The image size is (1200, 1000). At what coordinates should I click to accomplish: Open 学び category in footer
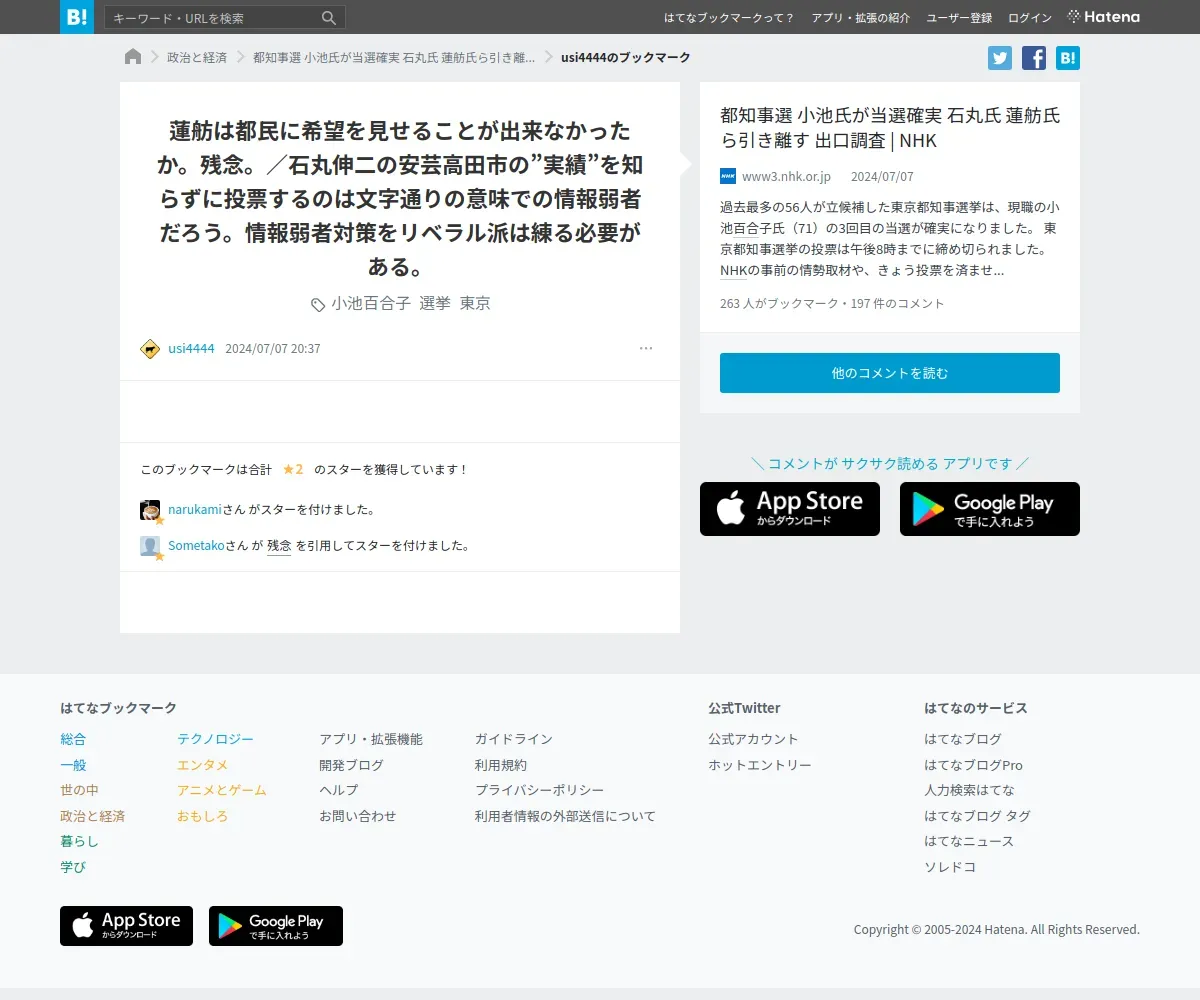73,867
